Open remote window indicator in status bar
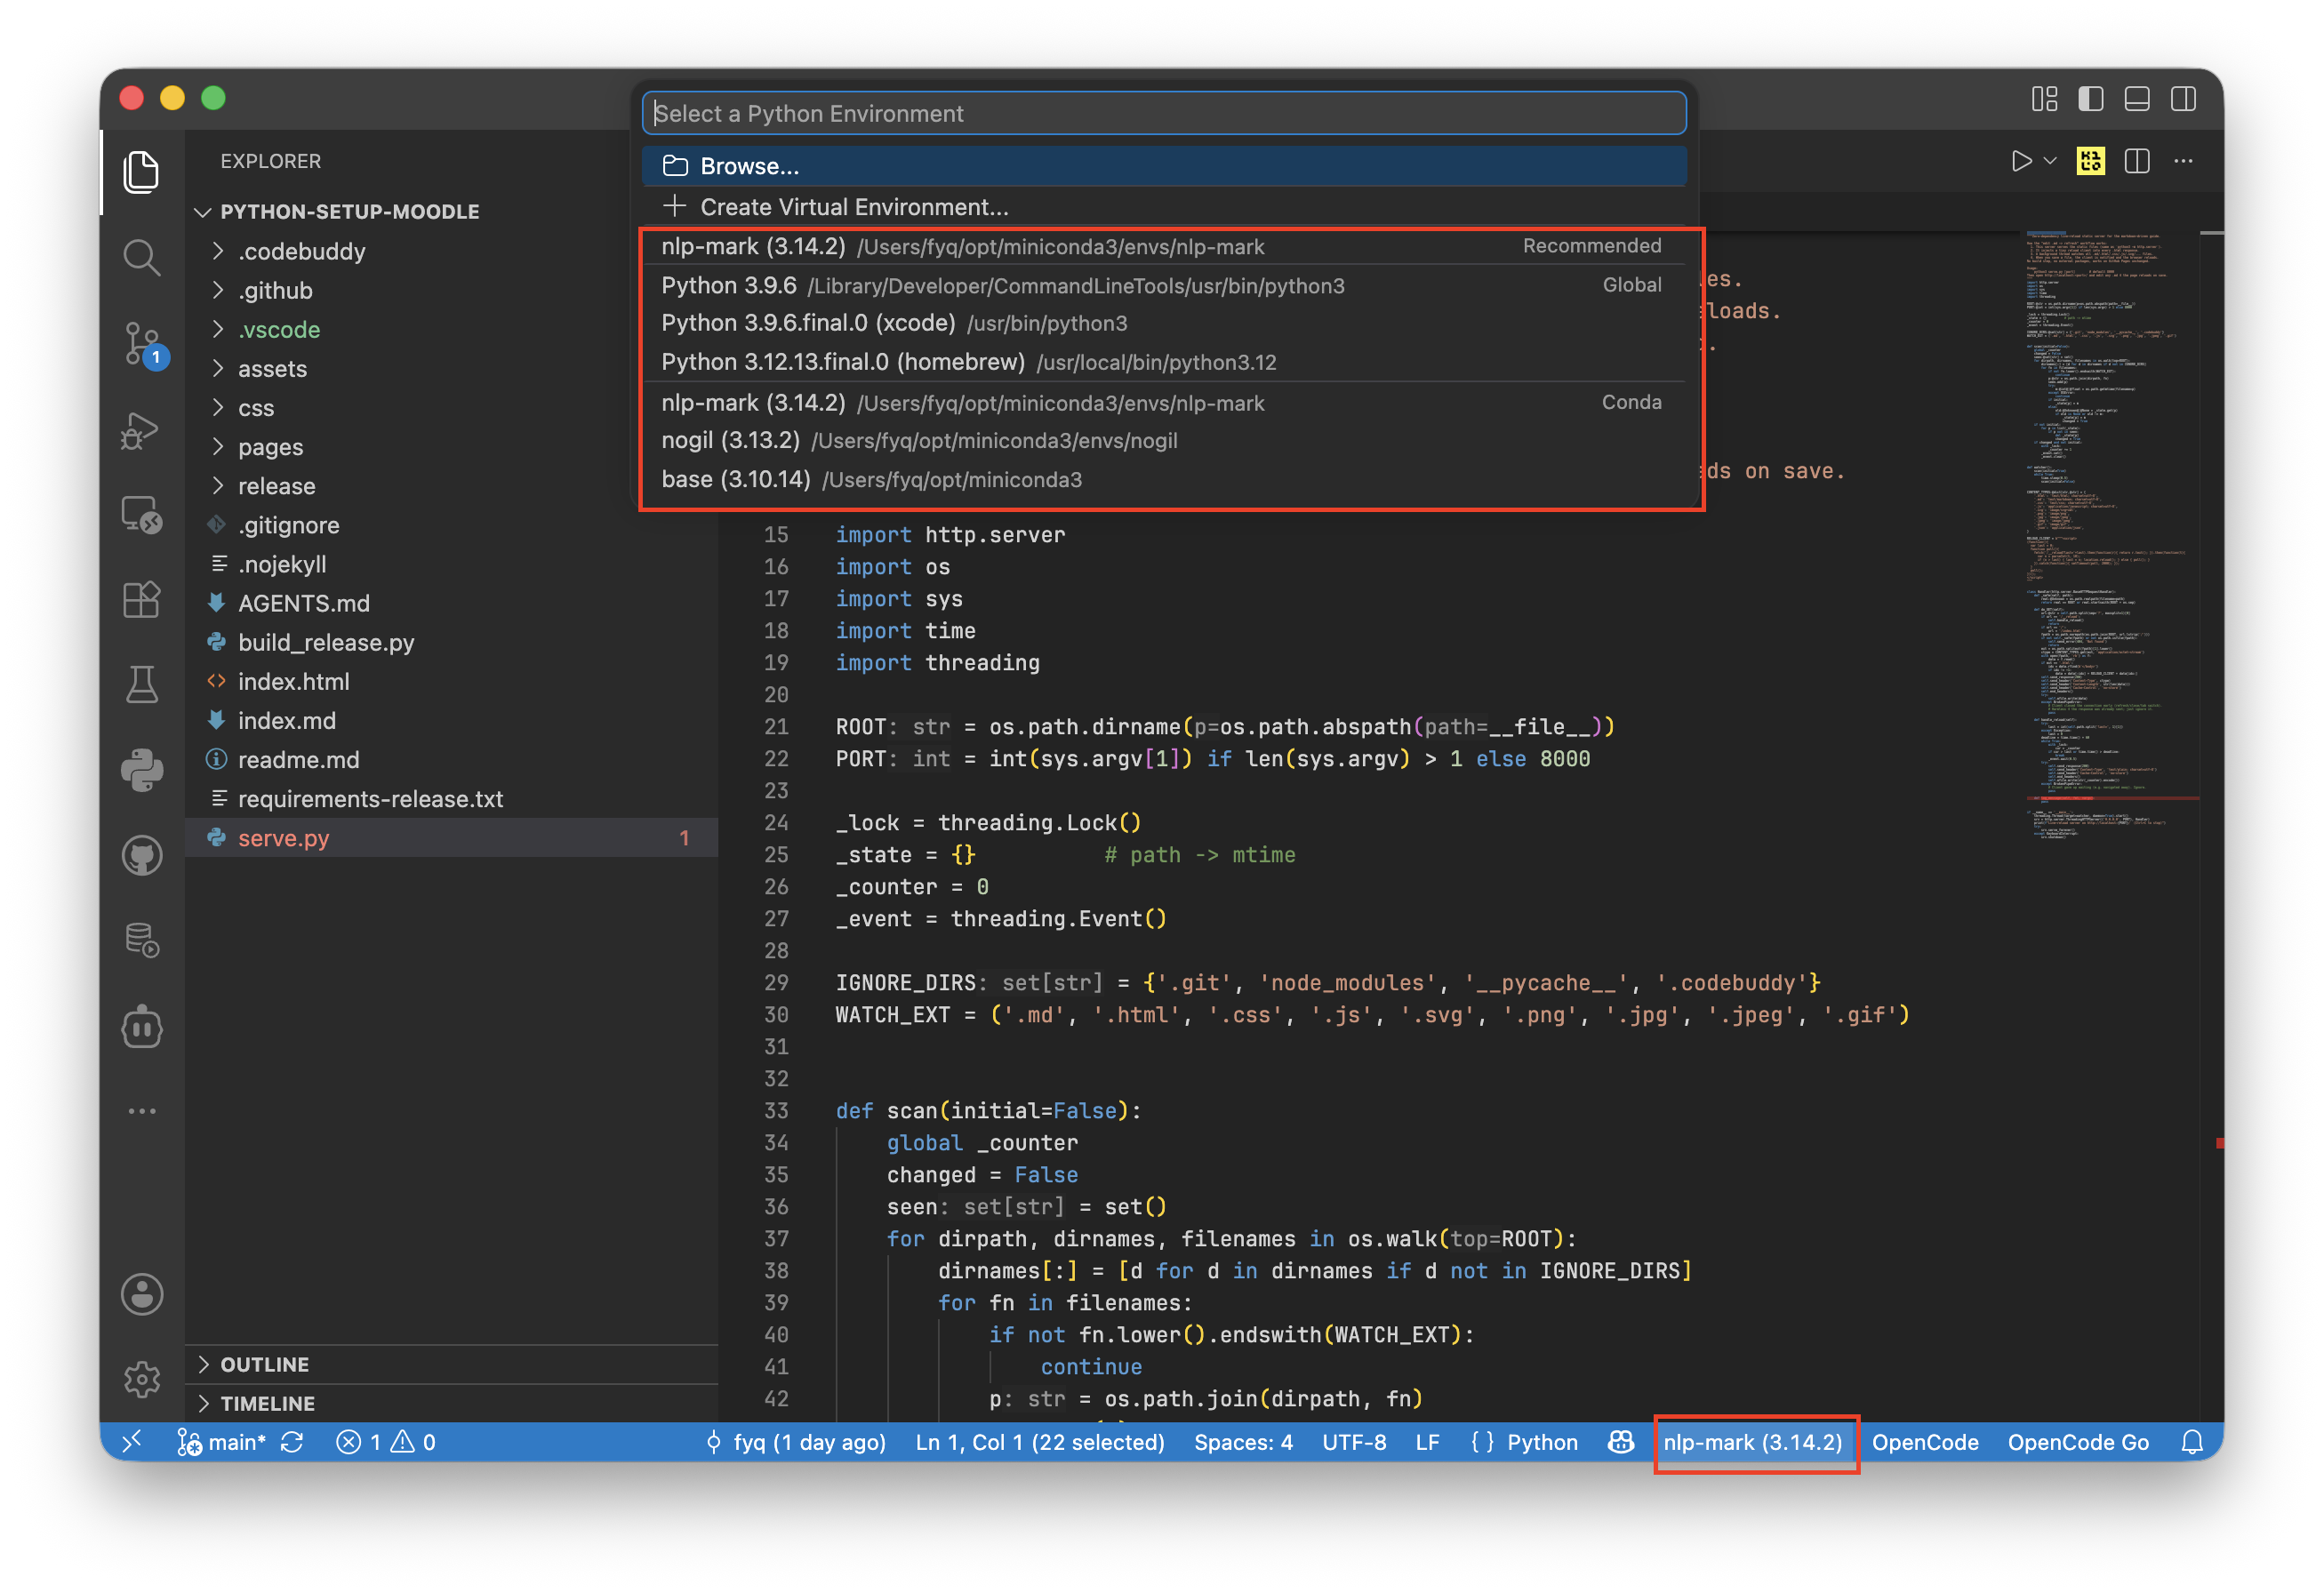 tap(131, 1442)
